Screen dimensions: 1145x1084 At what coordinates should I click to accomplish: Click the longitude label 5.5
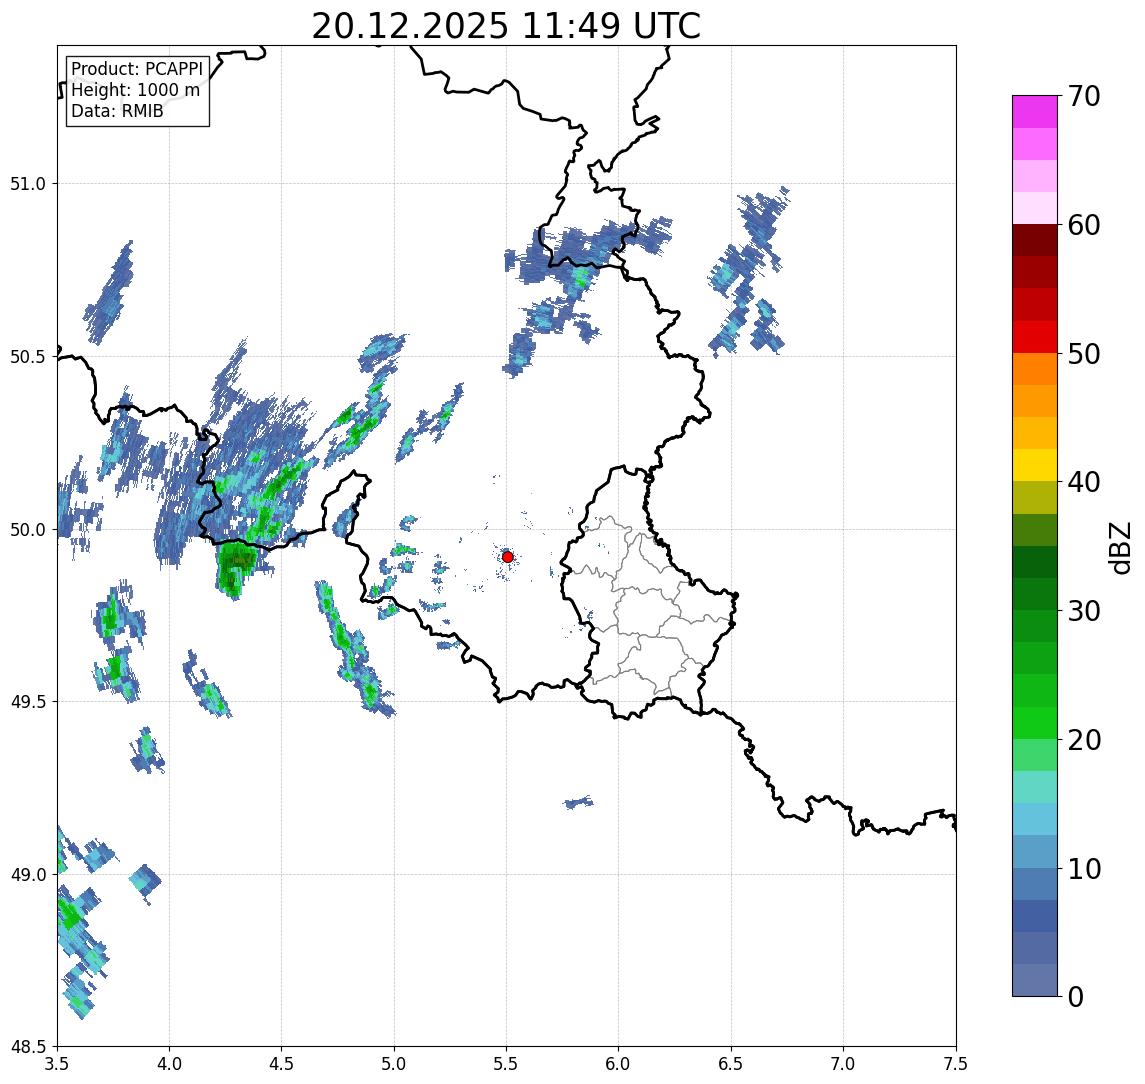507,1064
